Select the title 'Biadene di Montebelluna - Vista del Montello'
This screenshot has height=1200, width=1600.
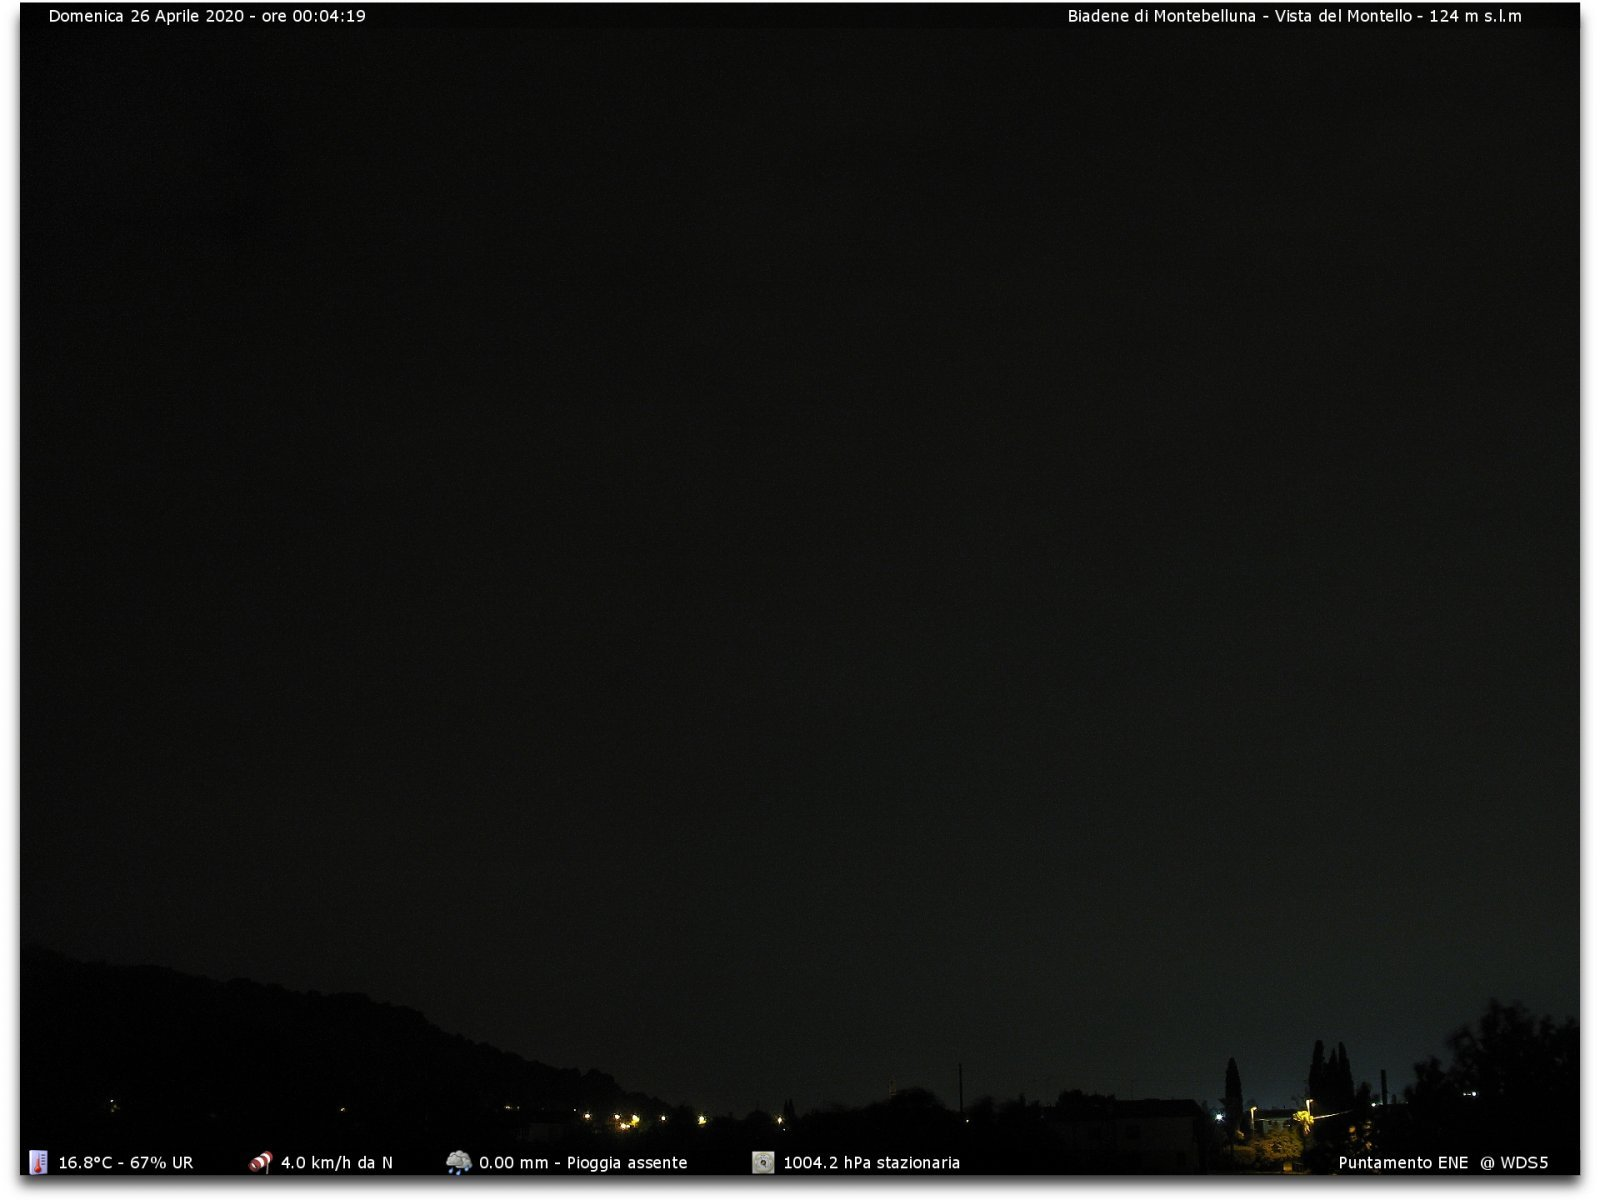click(1239, 16)
